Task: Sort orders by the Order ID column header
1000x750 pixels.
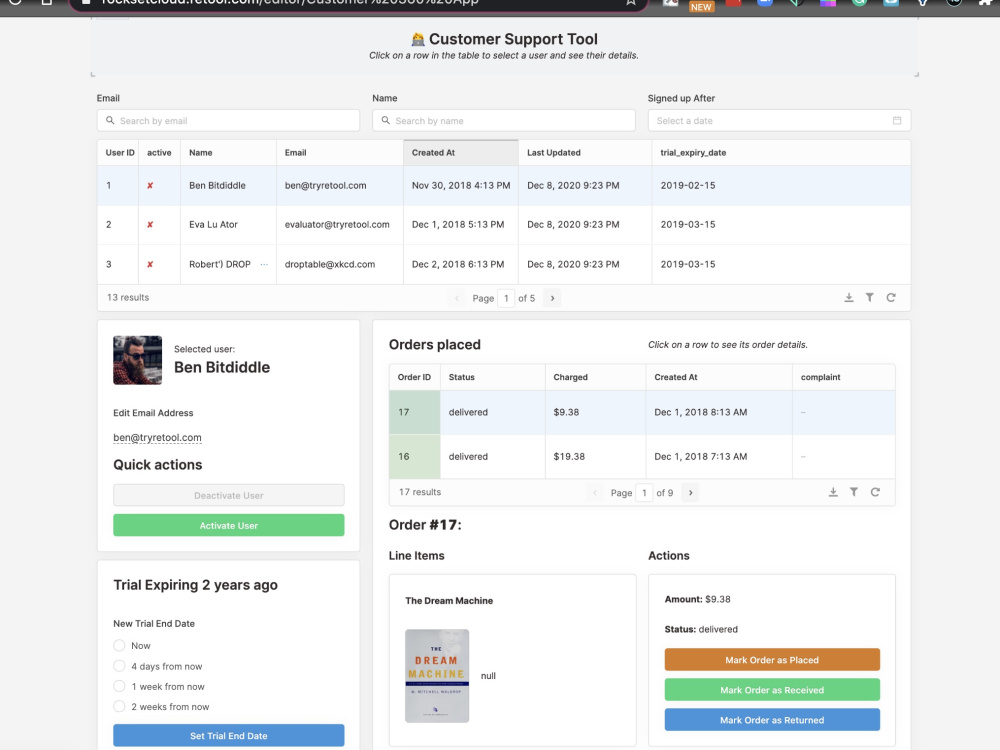Action: click(x=415, y=378)
